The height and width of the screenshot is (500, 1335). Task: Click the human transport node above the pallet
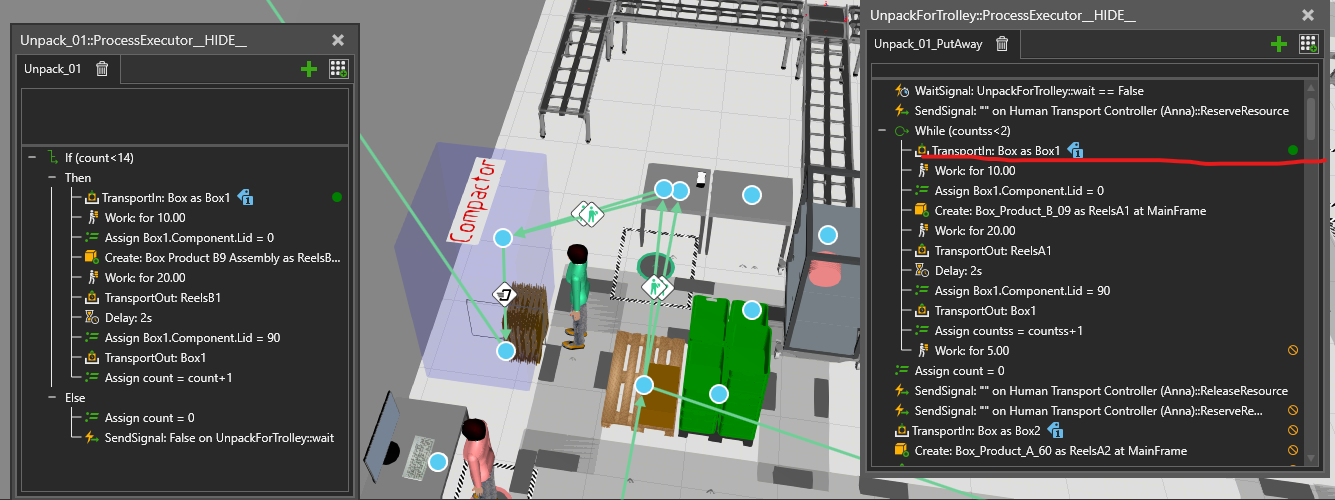click(654, 288)
